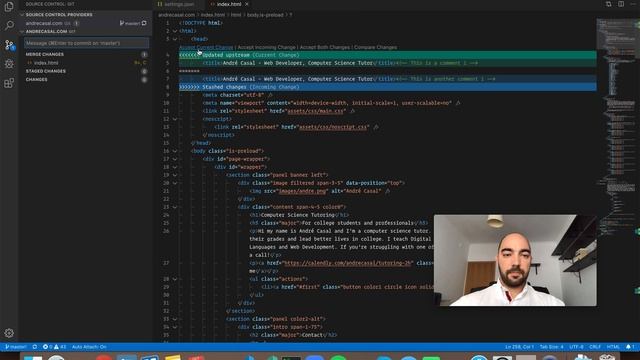Click images/andre.png src on line 21
Screen dimensions: 640x360
click(x=302, y=191)
